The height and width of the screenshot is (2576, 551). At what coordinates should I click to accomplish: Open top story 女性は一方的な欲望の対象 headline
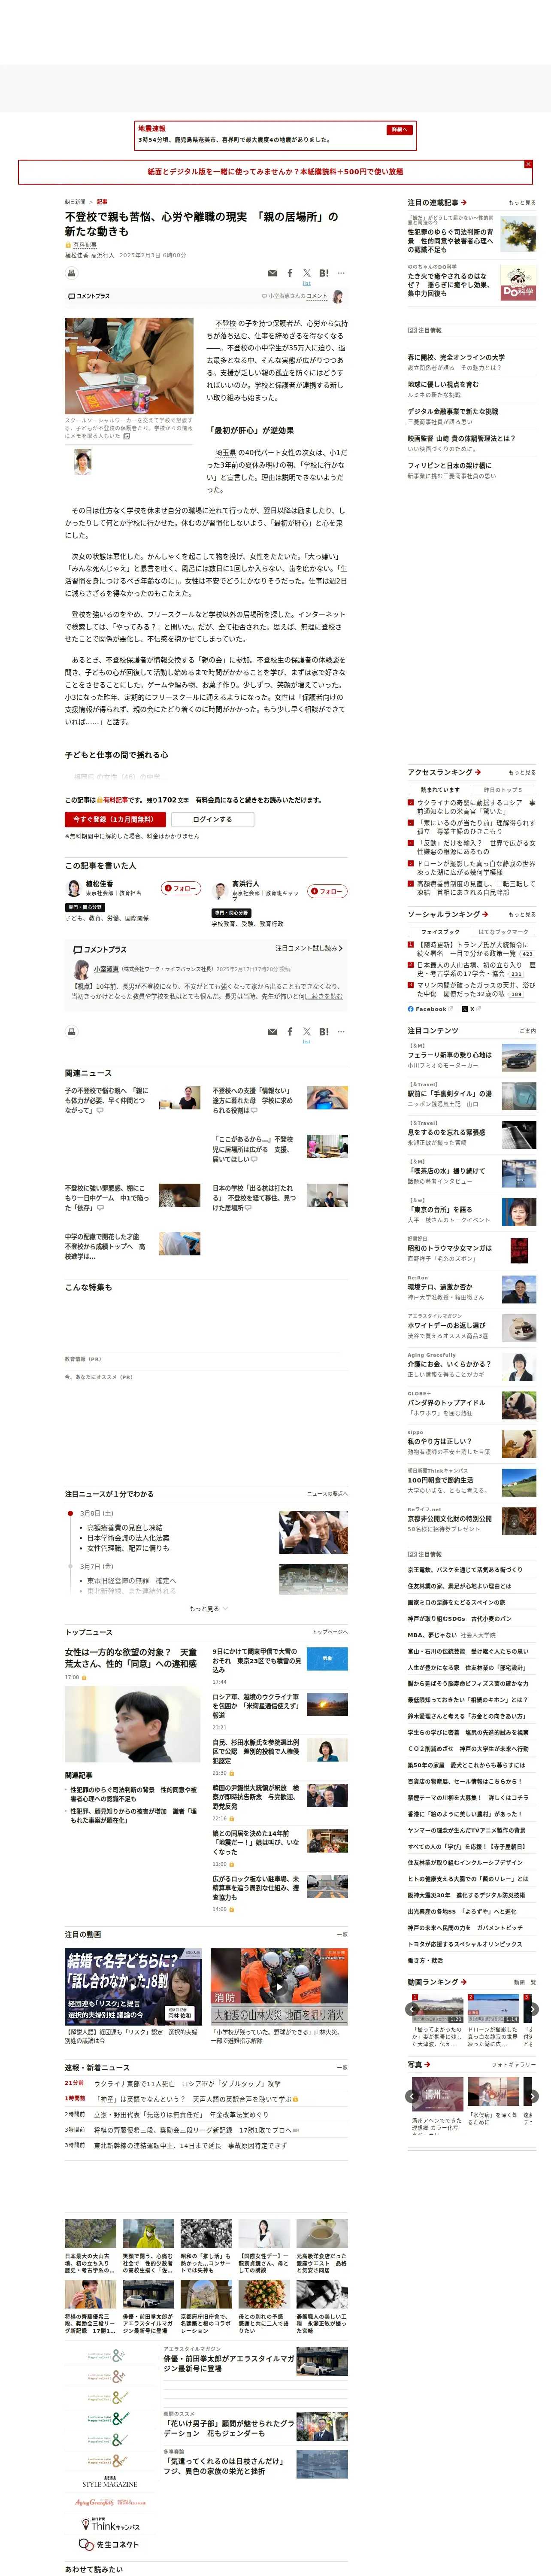(131, 1658)
